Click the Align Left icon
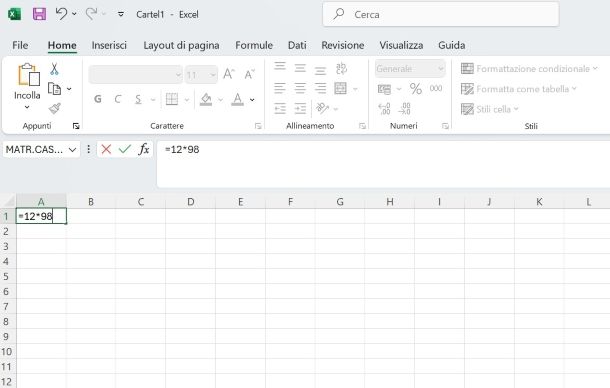 point(280,88)
